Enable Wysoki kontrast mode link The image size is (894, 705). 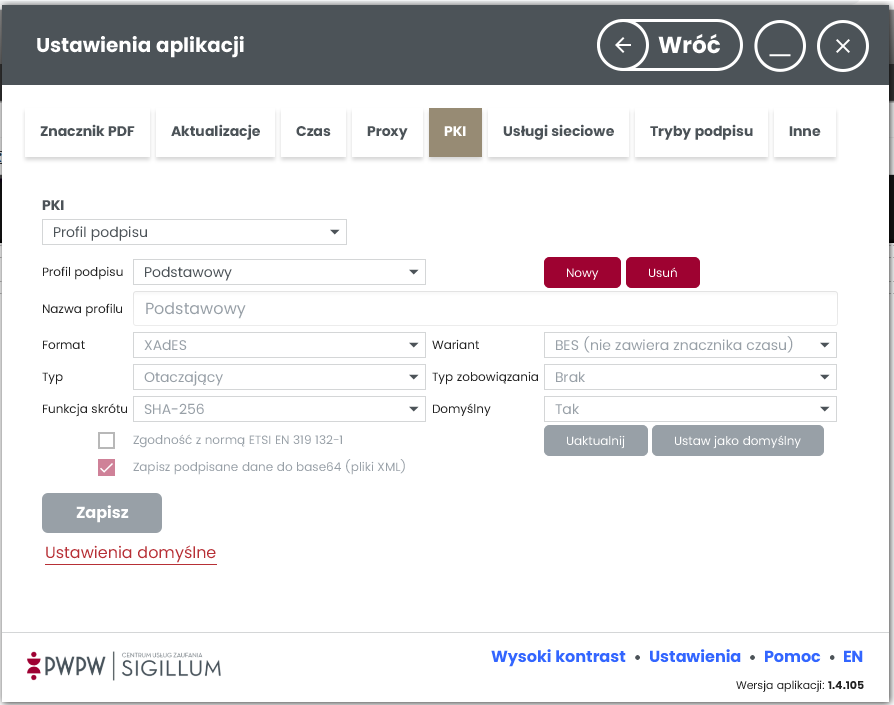coord(558,657)
